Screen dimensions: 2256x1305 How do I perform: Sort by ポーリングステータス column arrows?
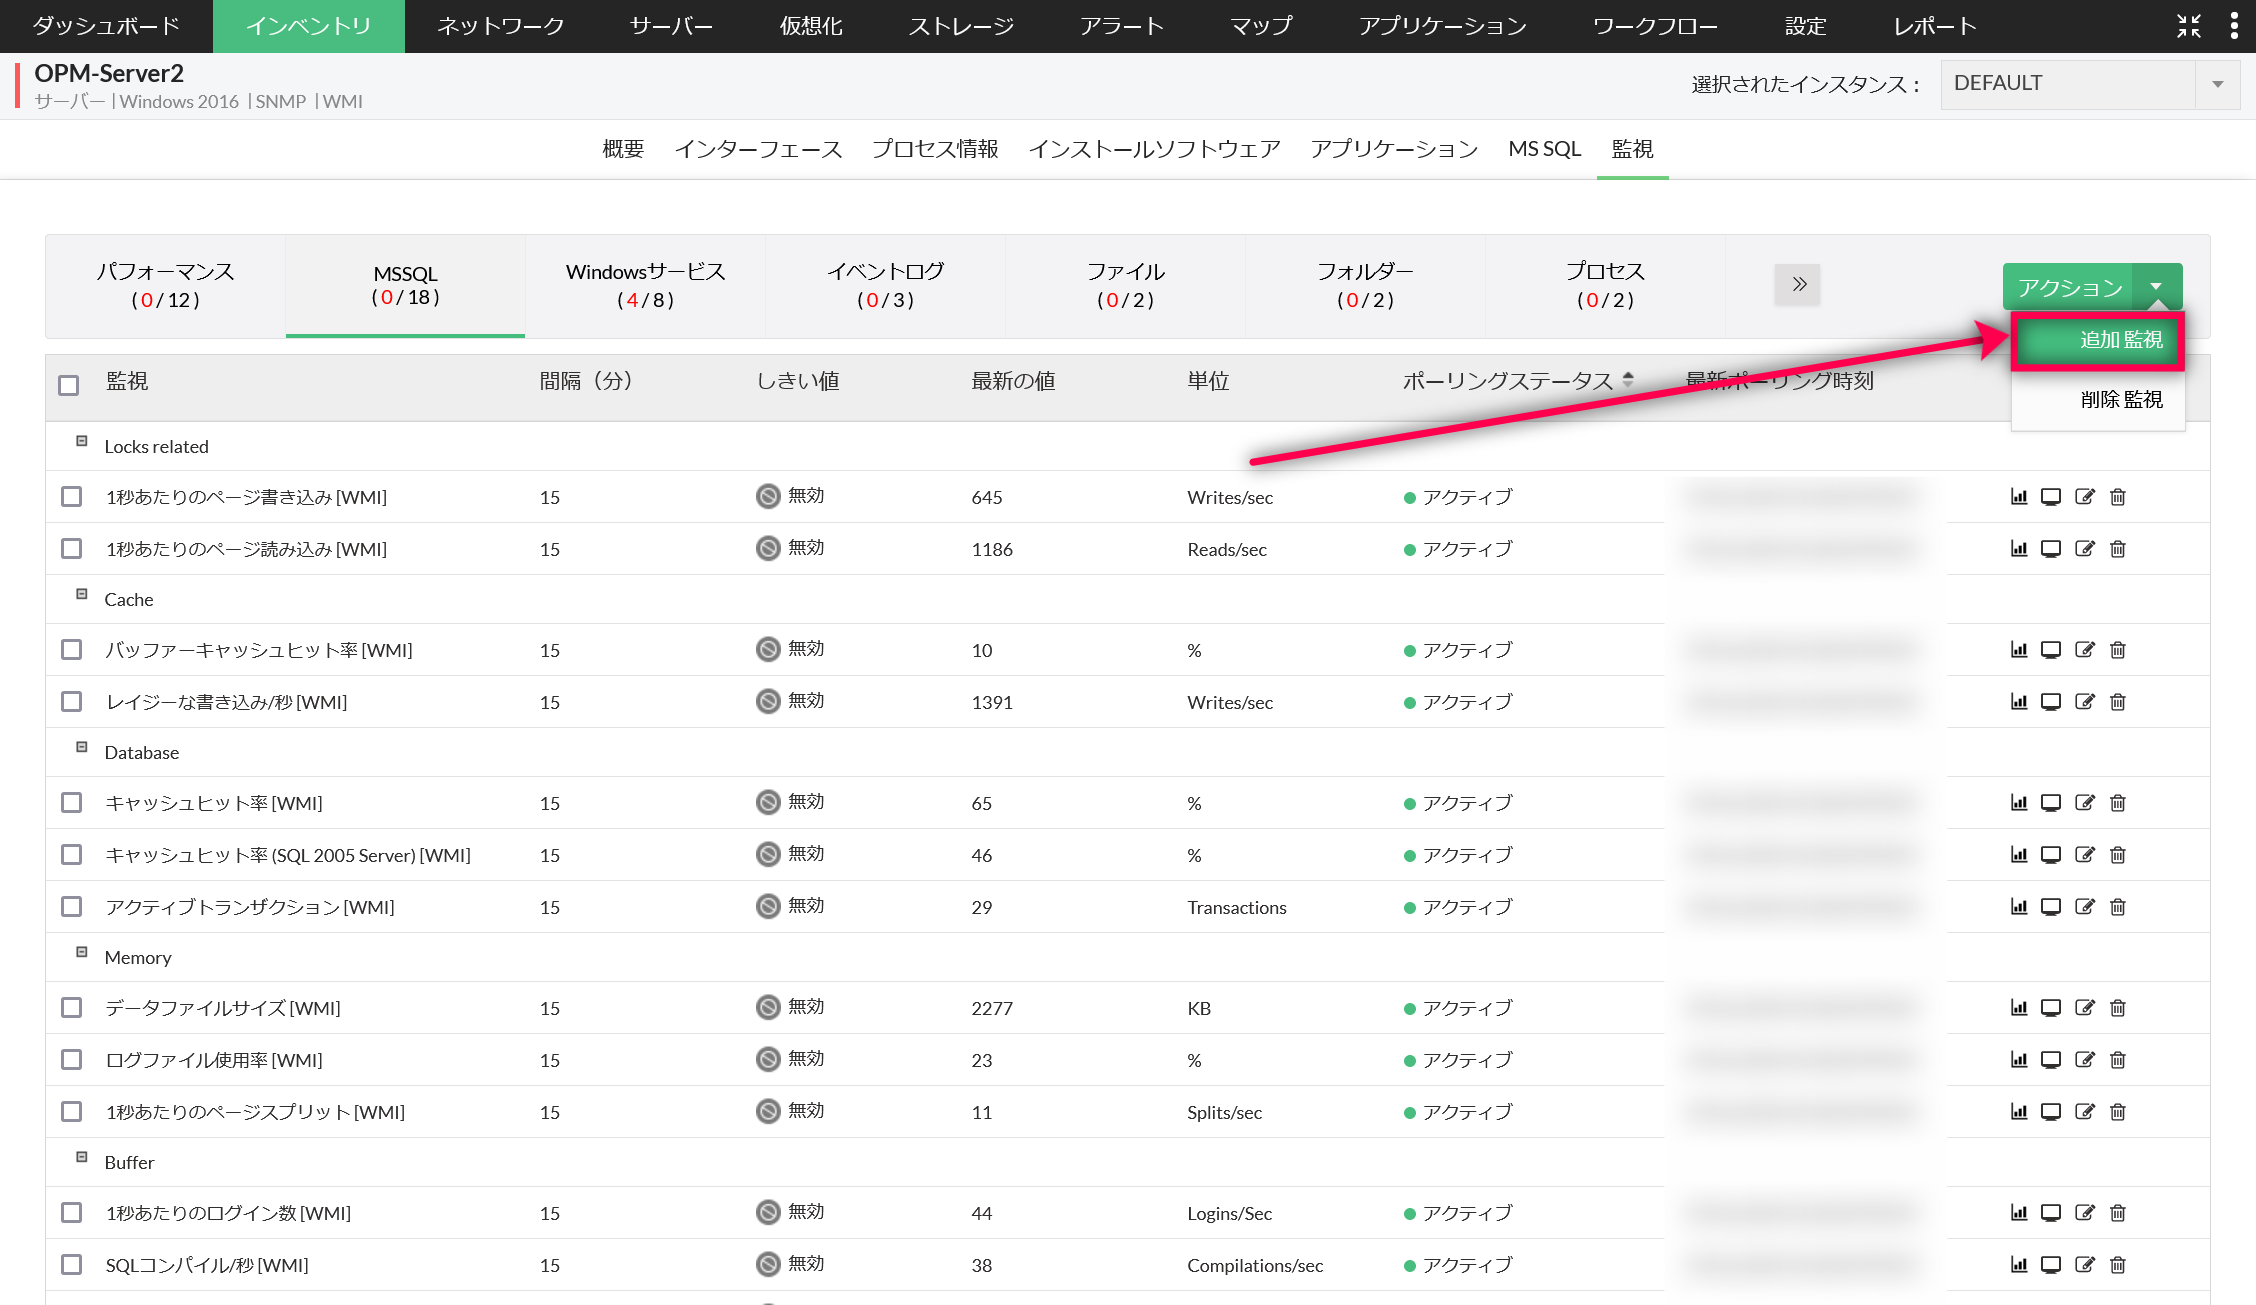pos(1628,380)
